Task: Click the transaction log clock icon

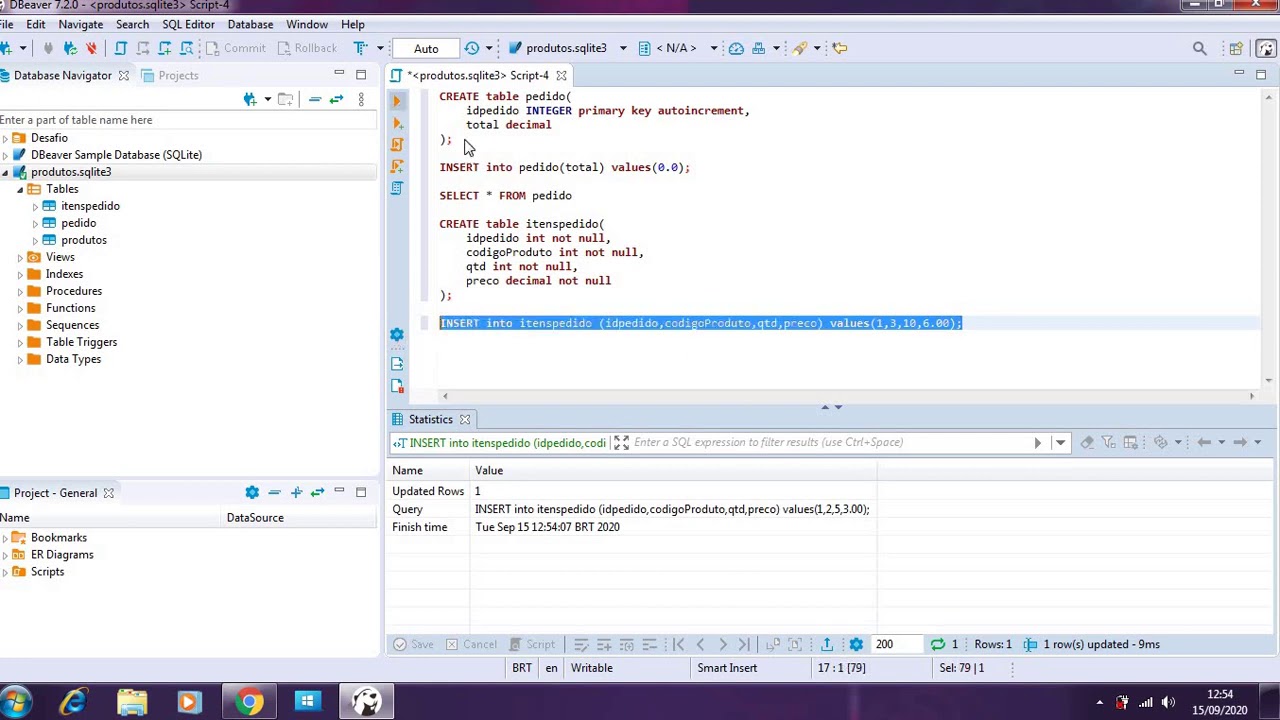Action: pos(472,48)
